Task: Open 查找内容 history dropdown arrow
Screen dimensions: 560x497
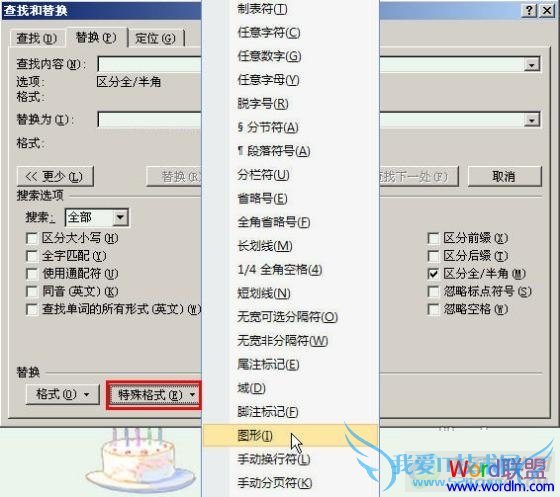Action: click(x=531, y=65)
